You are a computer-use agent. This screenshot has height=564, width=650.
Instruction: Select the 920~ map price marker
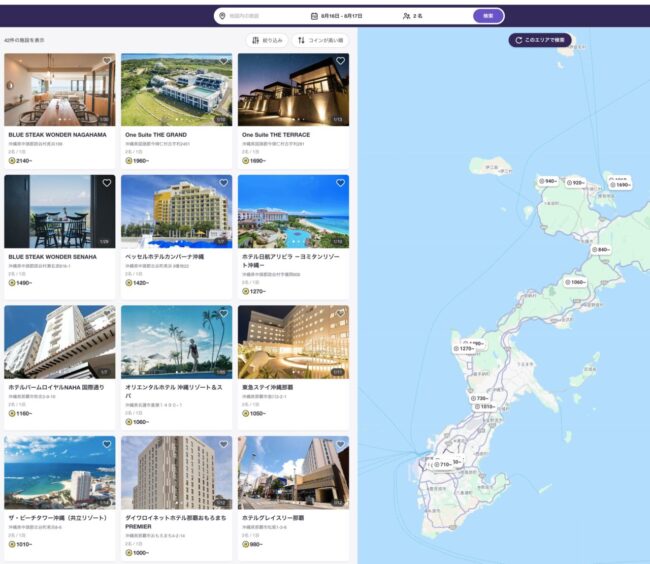coord(576,182)
